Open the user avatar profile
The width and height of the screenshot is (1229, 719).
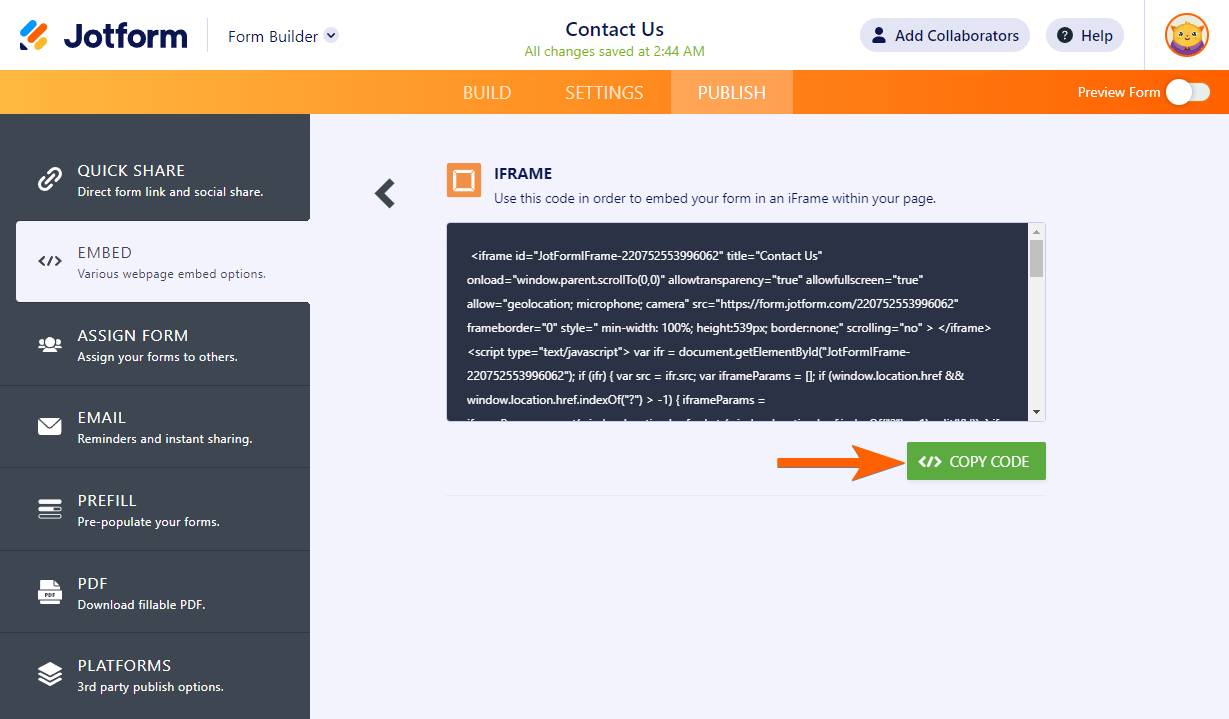pyautogui.click(x=1187, y=35)
